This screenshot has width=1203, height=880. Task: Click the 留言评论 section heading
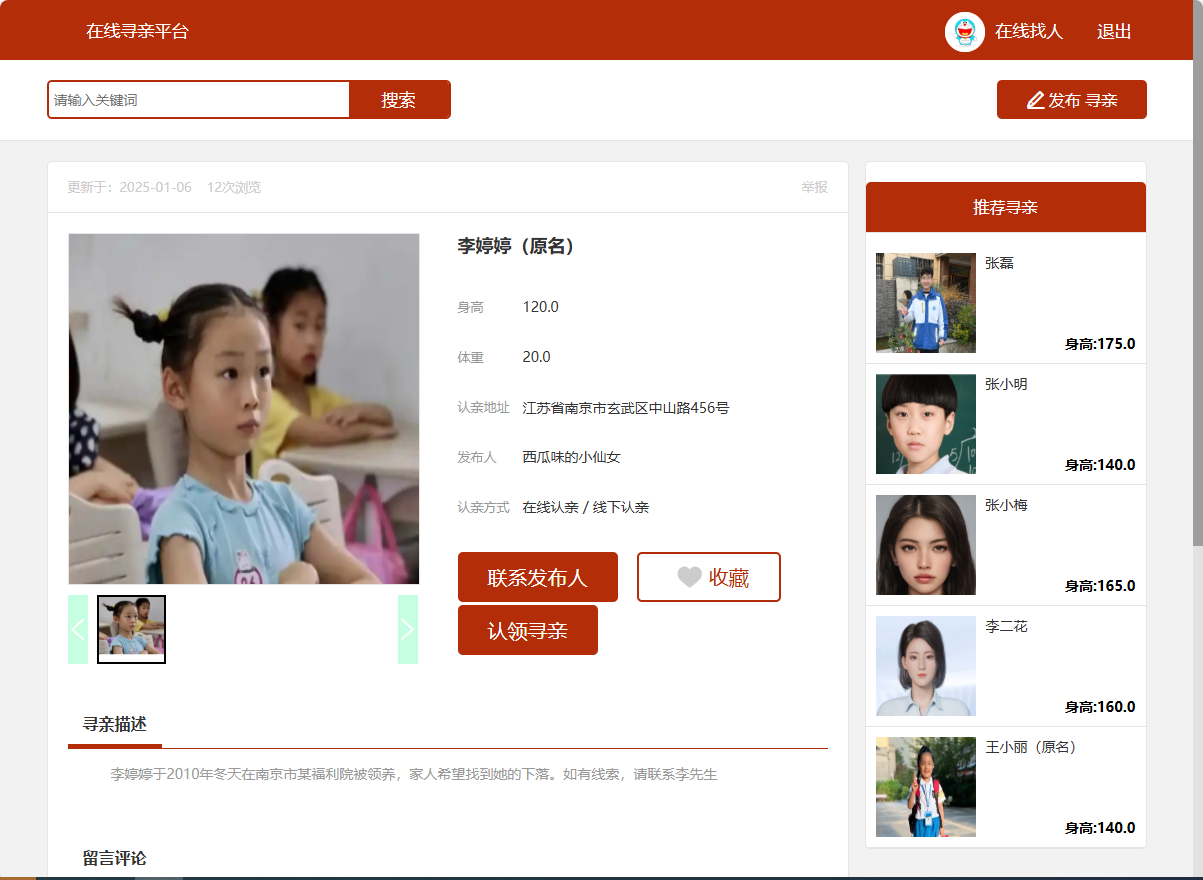(x=114, y=857)
